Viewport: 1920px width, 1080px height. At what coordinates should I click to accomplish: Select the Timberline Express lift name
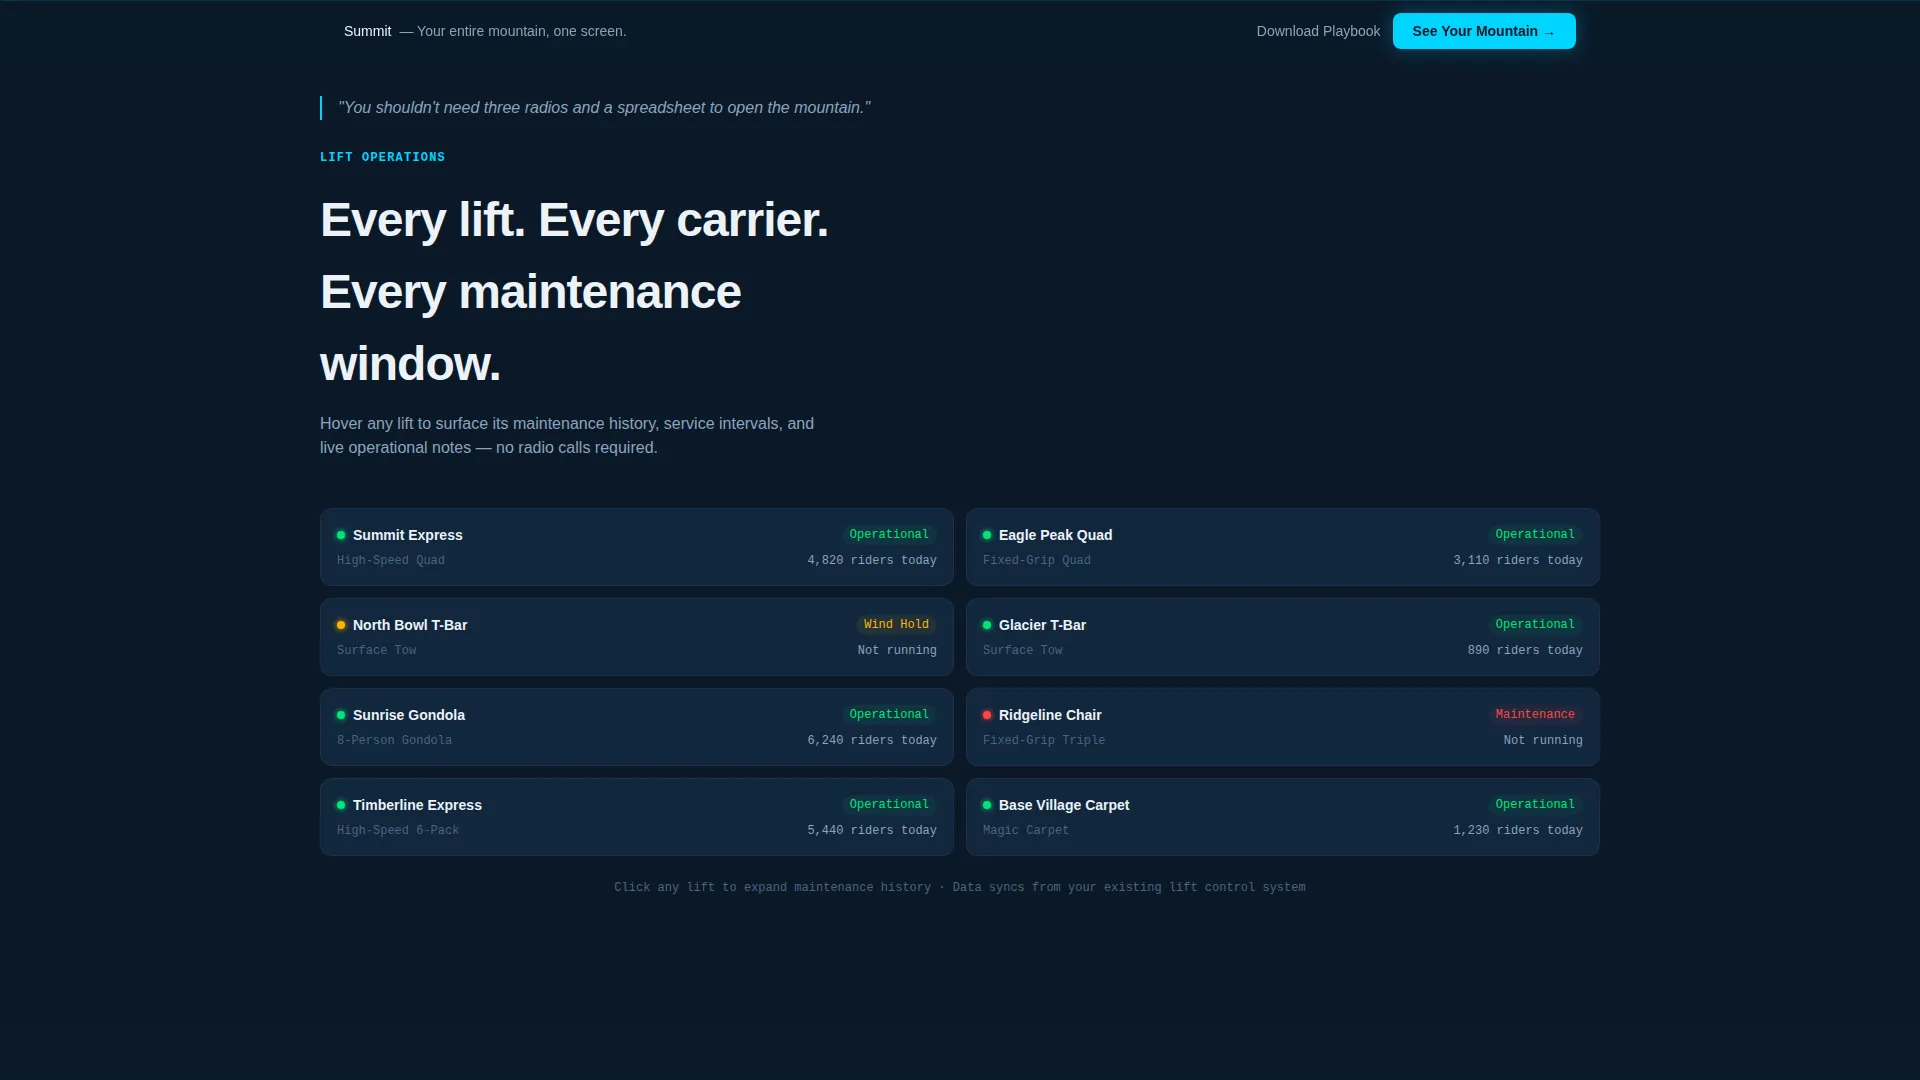tap(417, 805)
